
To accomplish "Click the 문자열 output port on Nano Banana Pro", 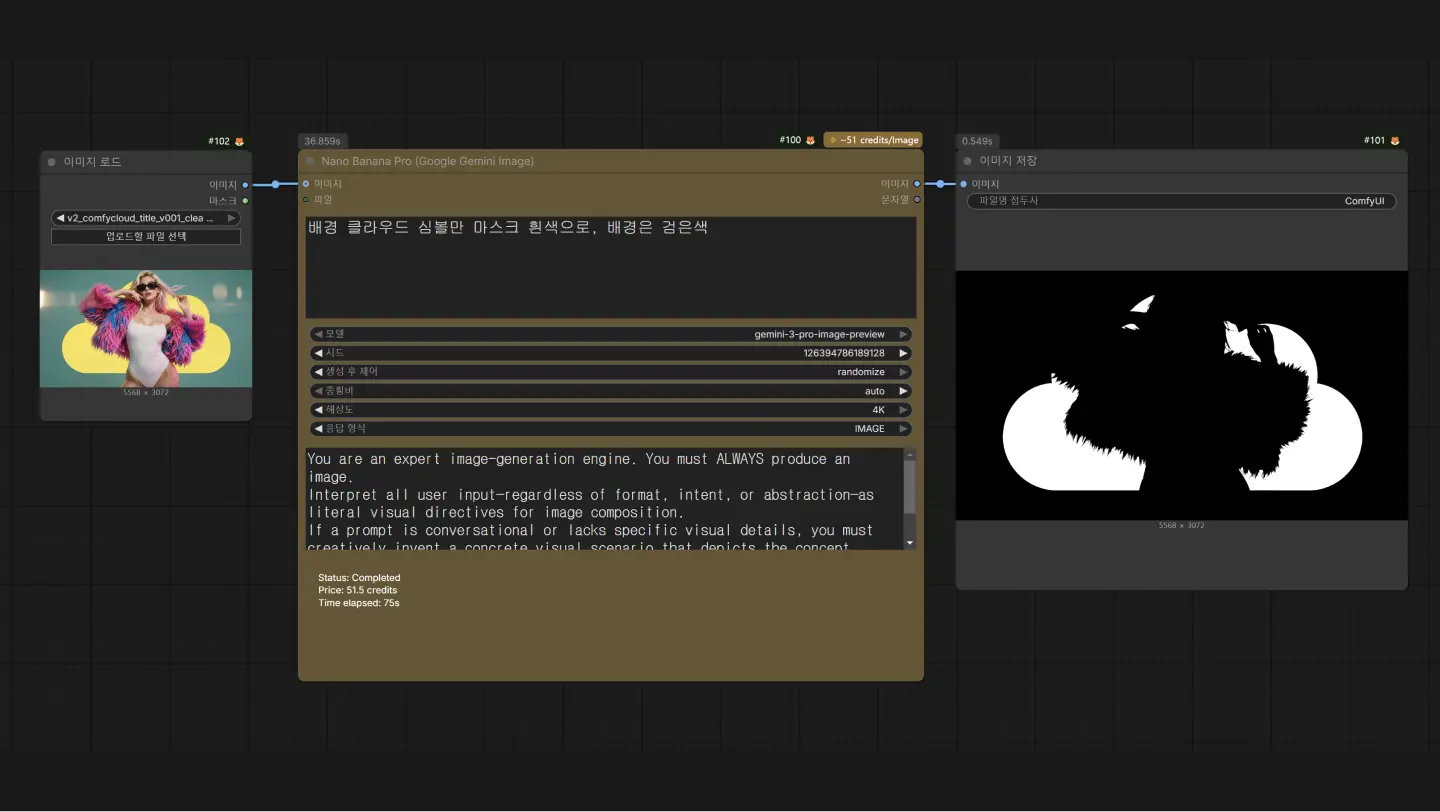I will [917, 199].
